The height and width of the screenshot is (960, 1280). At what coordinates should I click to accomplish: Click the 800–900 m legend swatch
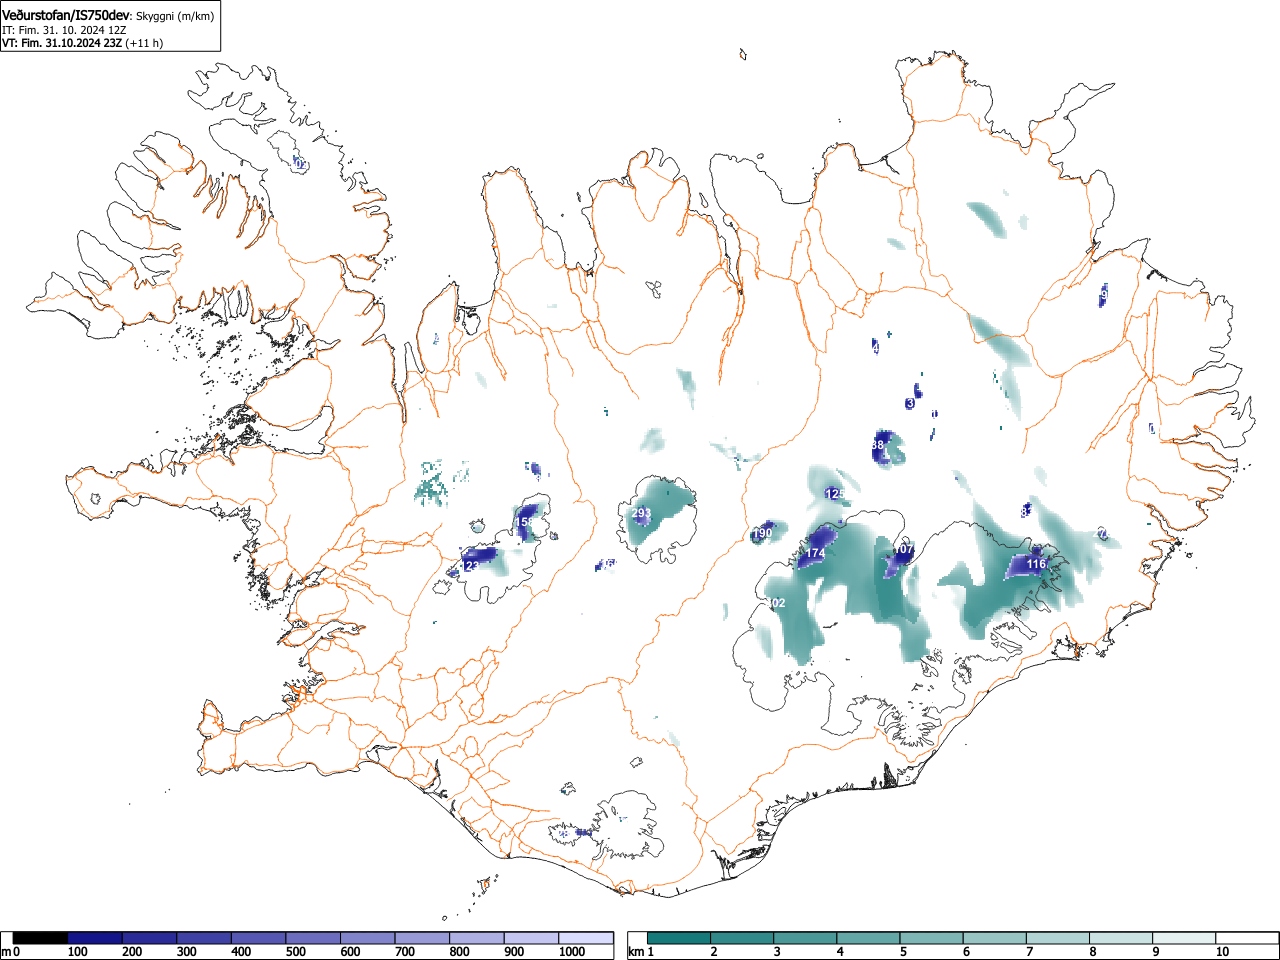click(477, 938)
